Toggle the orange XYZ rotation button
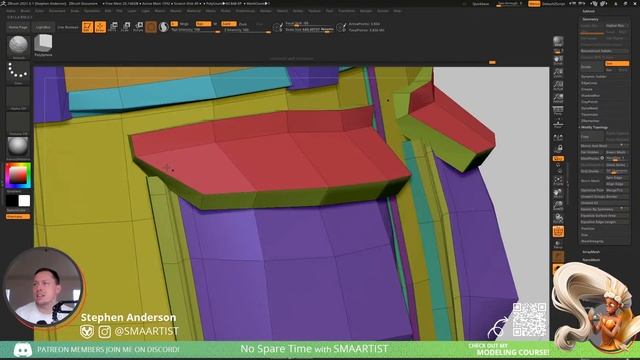 [x=558, y=158]
